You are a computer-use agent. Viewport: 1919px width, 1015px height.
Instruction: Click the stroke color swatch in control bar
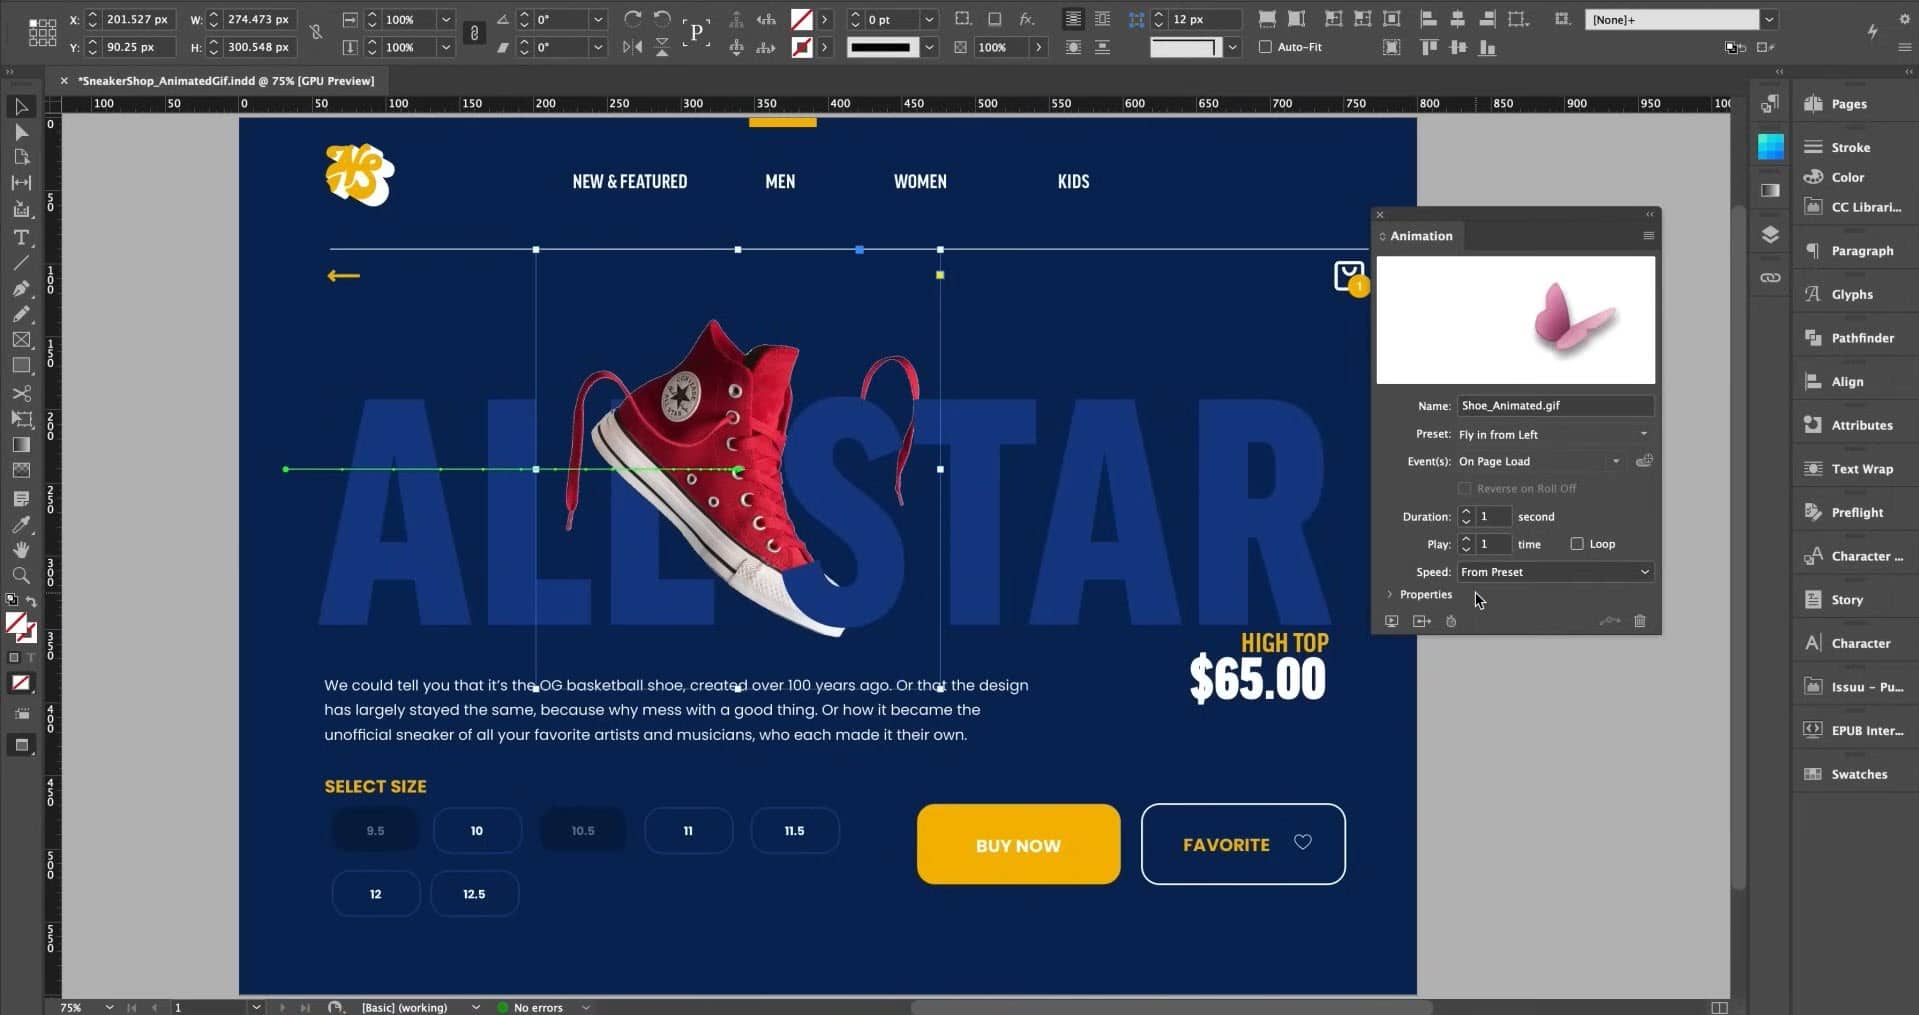click(801, 47)
